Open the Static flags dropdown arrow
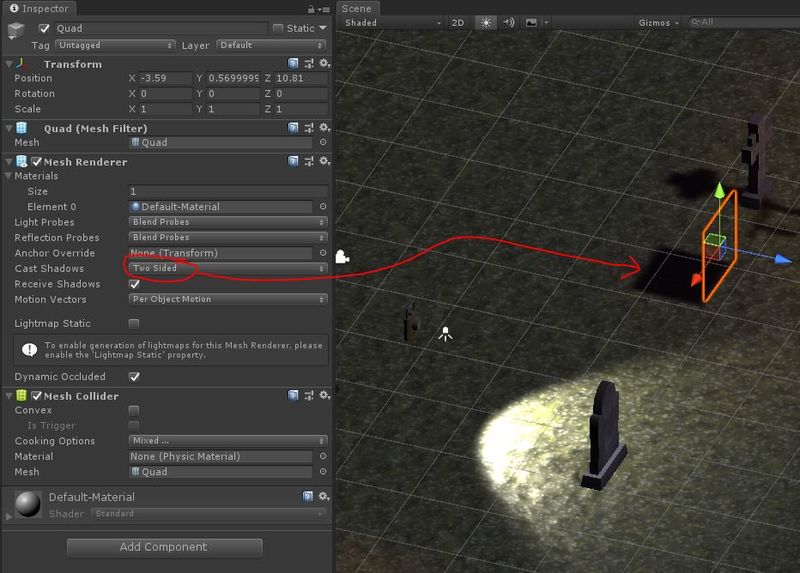The height and width of the screenshot is (573, 800). coord(322,28)
